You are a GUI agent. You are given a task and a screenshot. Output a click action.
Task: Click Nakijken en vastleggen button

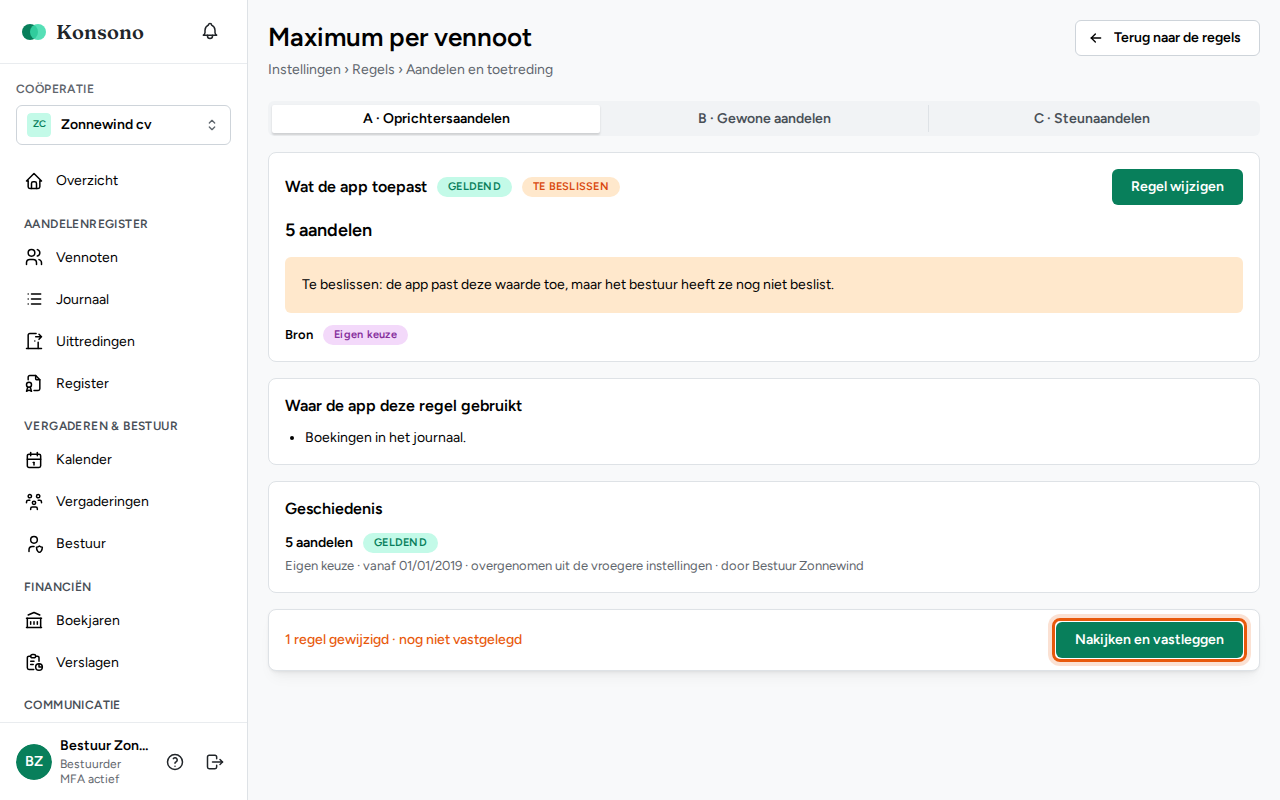(x=1149, y=640)
